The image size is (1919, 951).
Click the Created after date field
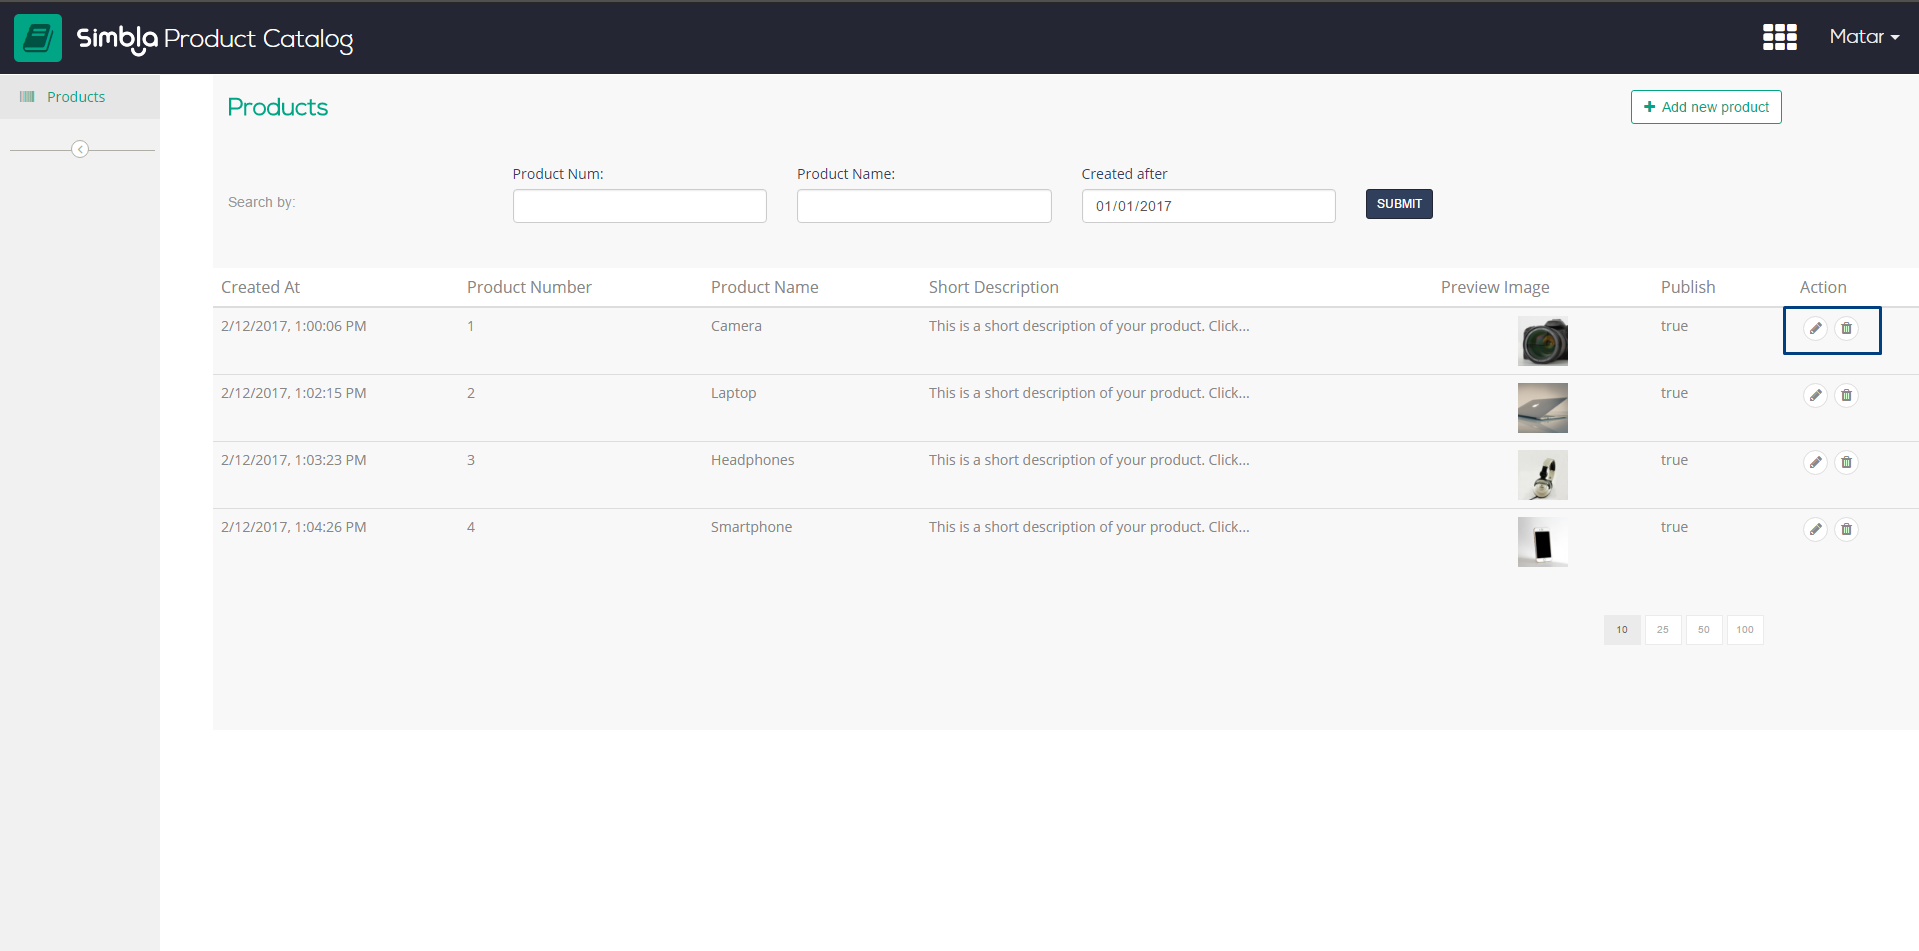pos(1208,206)
